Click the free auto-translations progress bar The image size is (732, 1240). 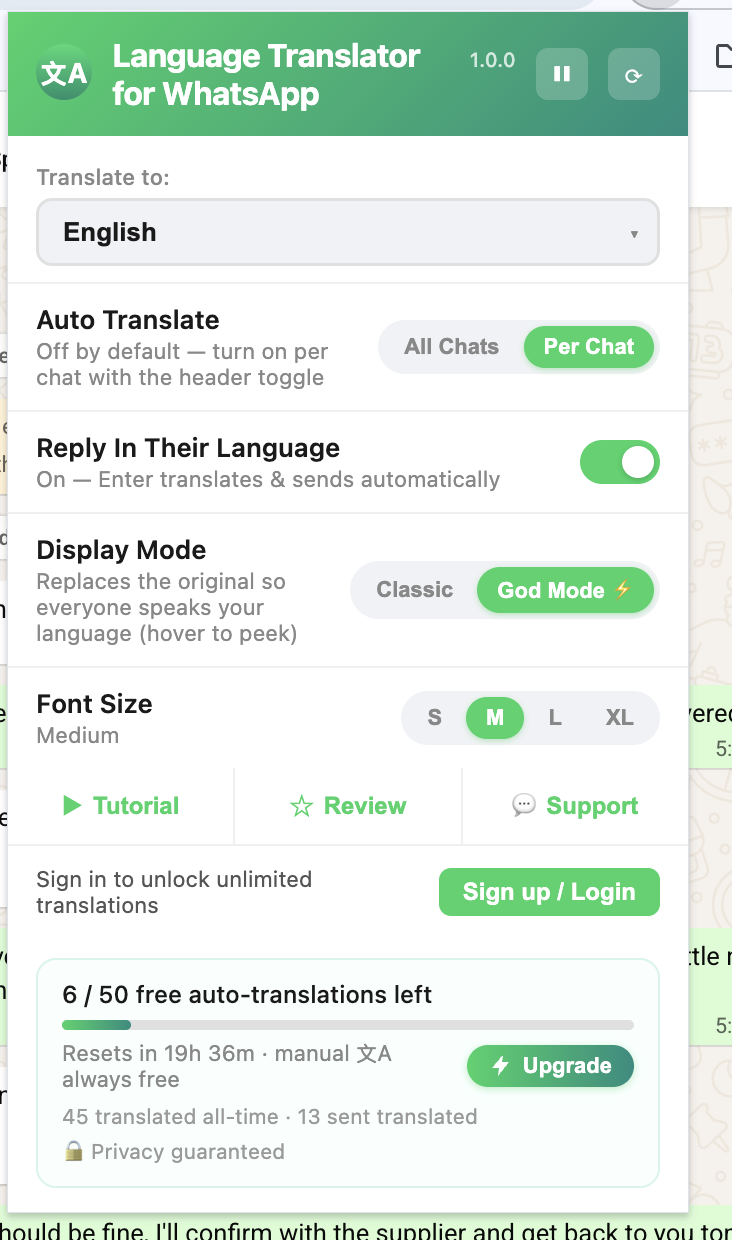[x=348, y=1025]
